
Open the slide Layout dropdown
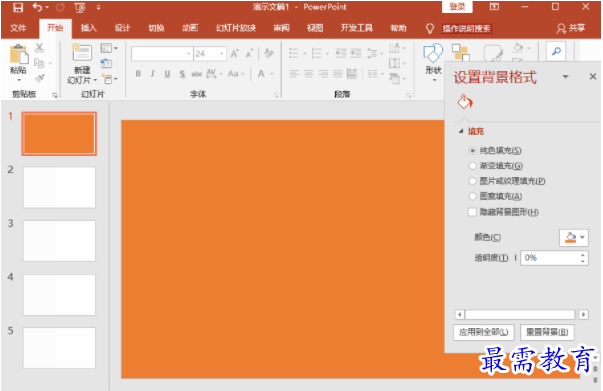click(109, 48)
